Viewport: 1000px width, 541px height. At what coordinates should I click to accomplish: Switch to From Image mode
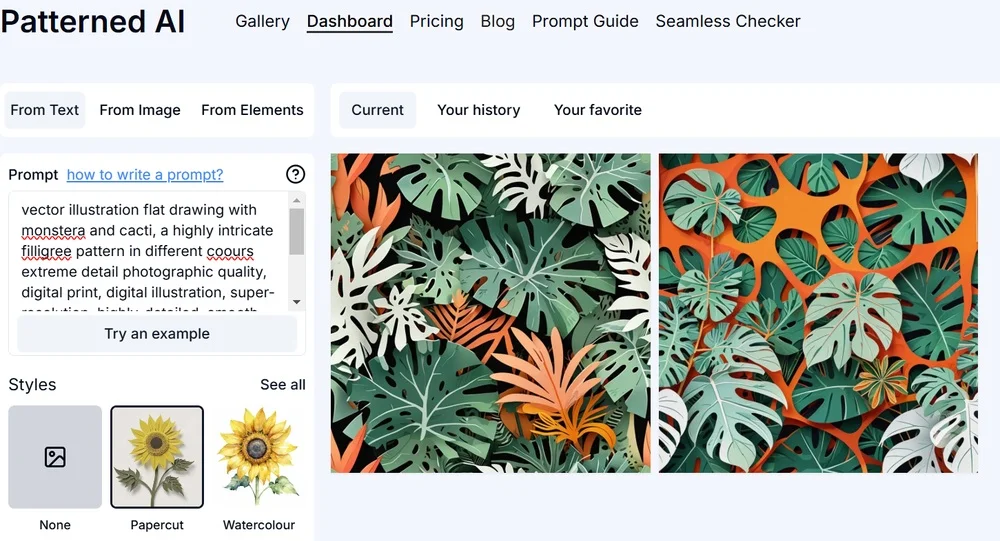(140, 110)
